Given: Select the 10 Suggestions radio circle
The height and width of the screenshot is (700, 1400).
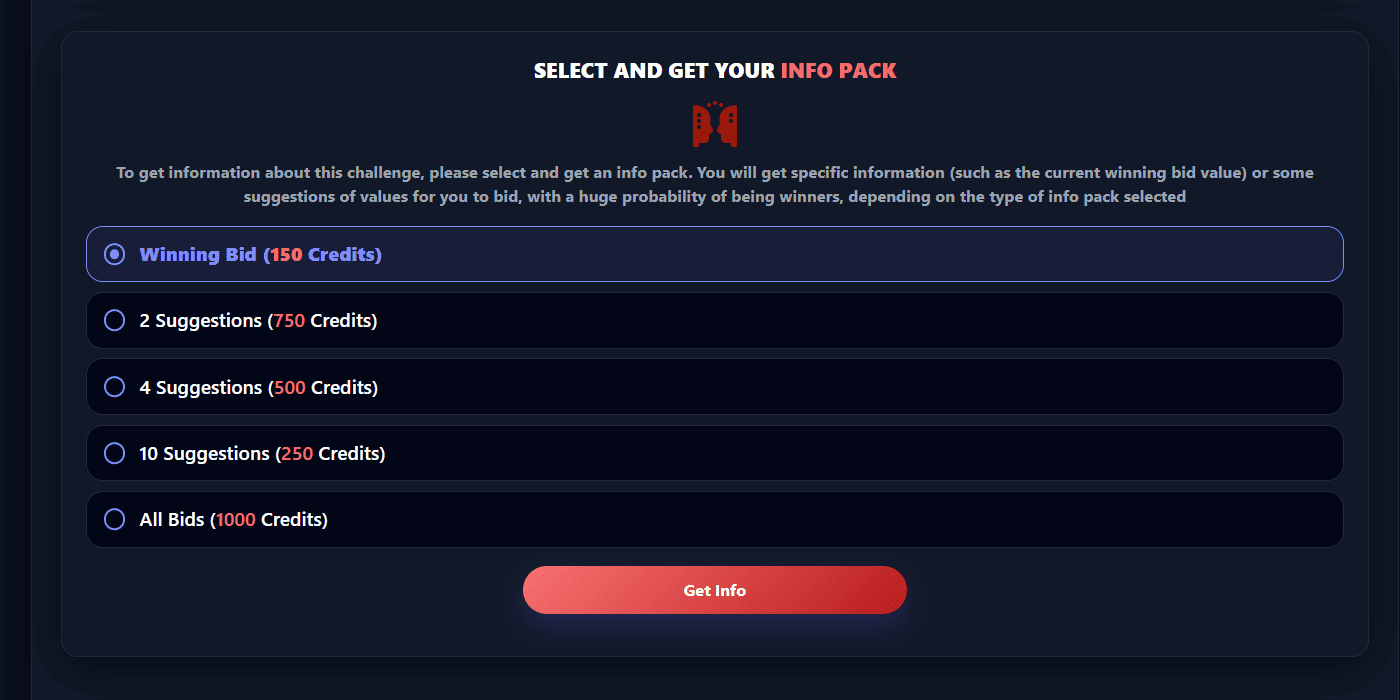Looking at the screenshot, I should click(x=115, y=453).
